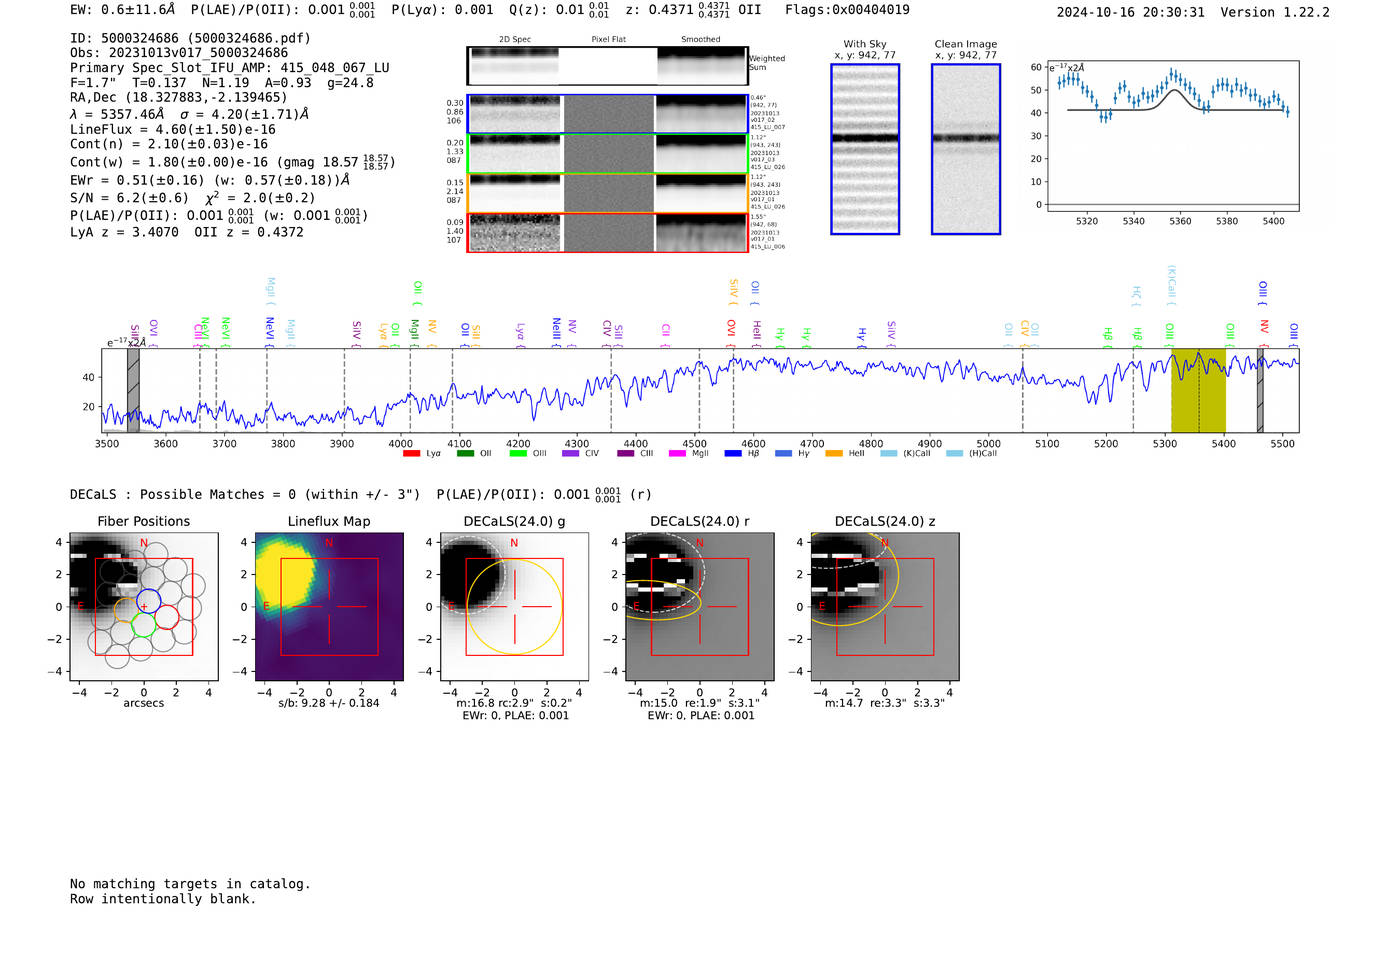Open the Lineflux Map panel
1400x953 pixels.
point(329,606)
